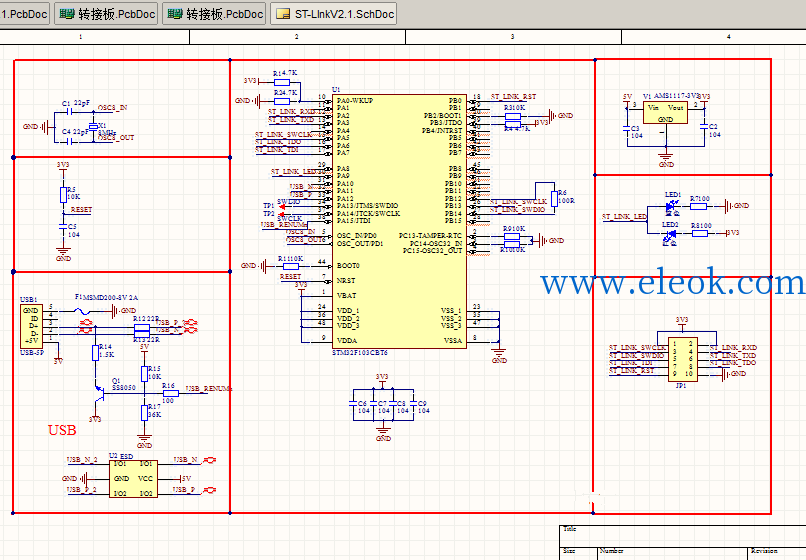The image size is (806, 560).
Task: Click the OSC8_OUT net label beside C4
Action: pyautogui.click(x=116, y=137)
